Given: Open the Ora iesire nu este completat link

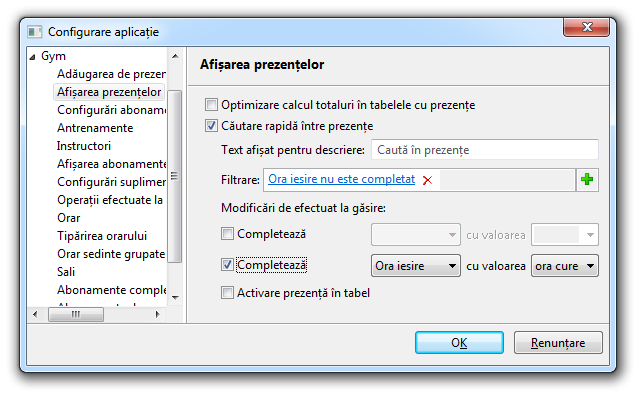Looking at the screenshot, I should pos(341,179).
